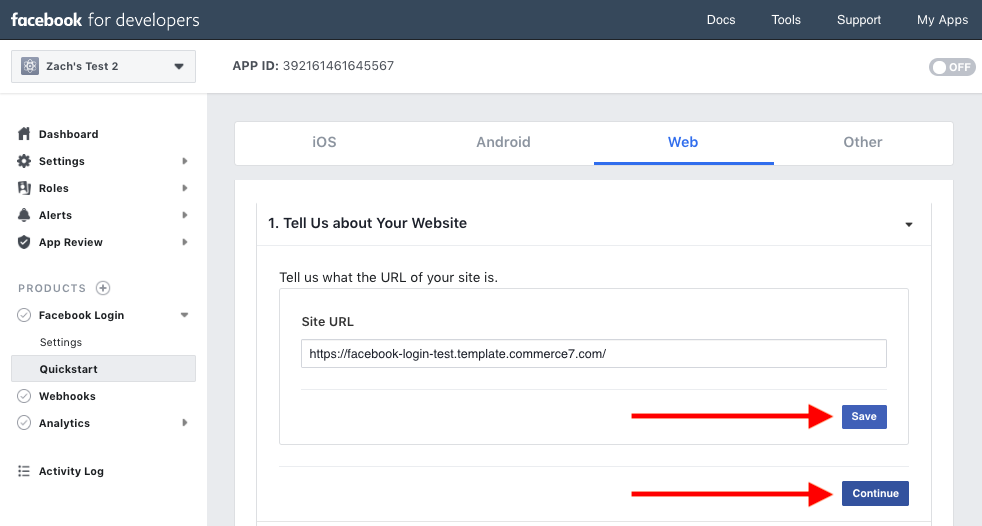Collapse the Facebook Login product menu
The height and width of the screenshot is (526, 982).
[184, 315]
